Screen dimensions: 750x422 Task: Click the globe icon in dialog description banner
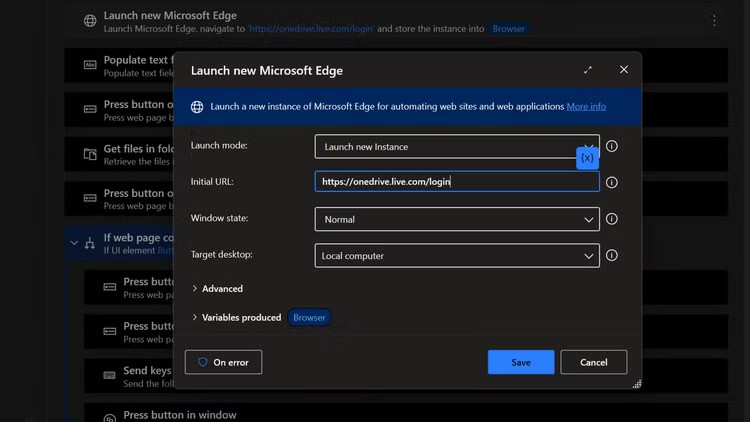(197, 107)
